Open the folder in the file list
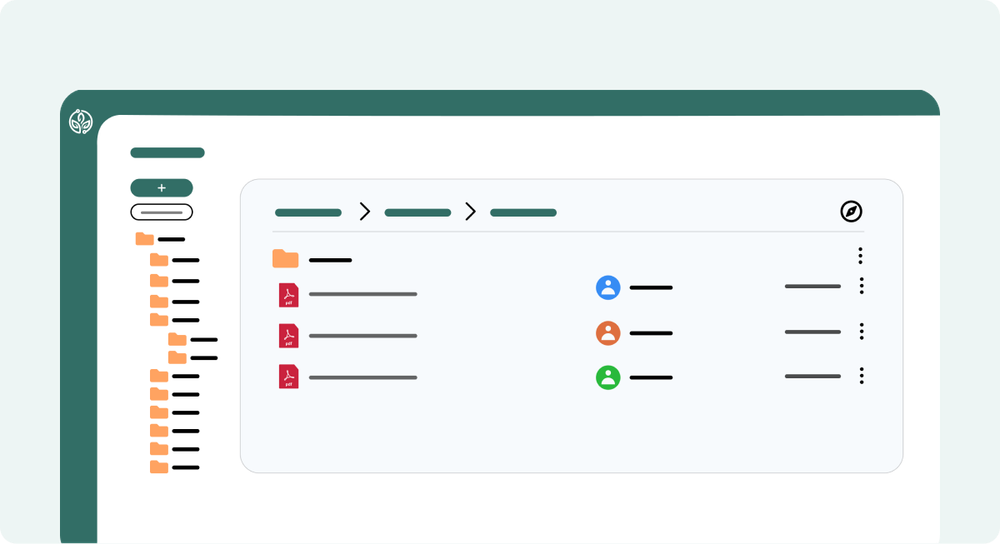The height and width of the screenshot is (544, 1000). click(x=286, y=260)
